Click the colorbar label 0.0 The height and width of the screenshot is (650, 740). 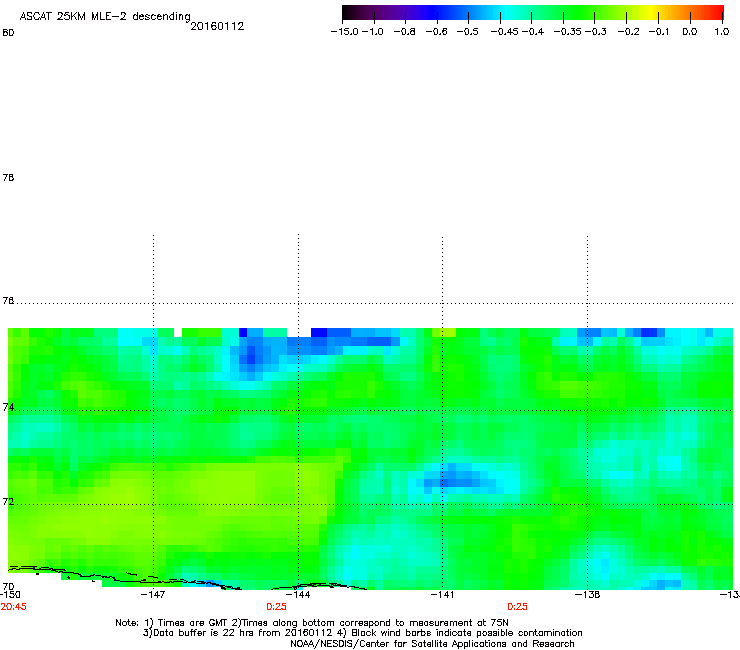click(690, 32)
